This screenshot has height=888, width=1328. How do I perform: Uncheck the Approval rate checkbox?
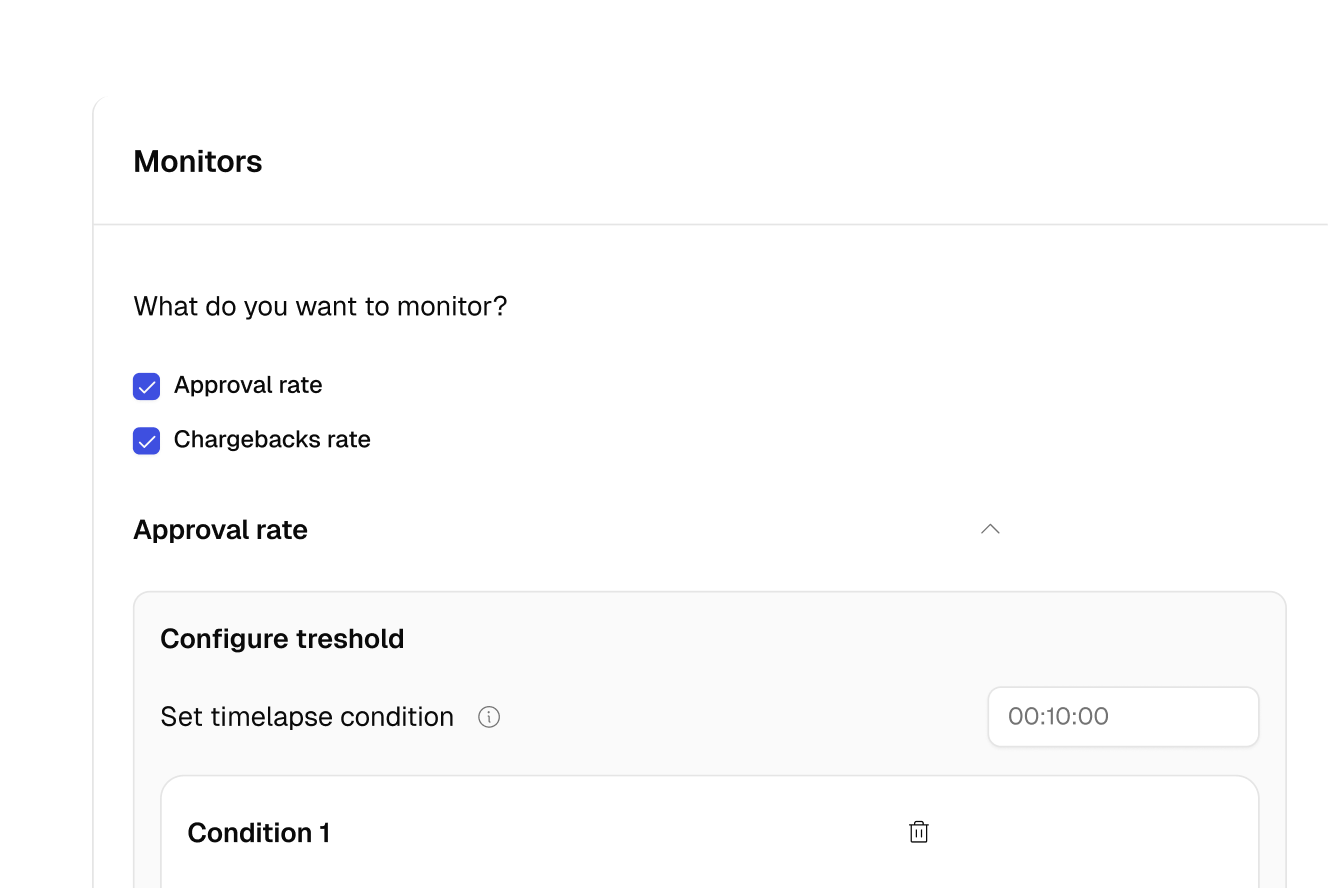coord(147,386)
